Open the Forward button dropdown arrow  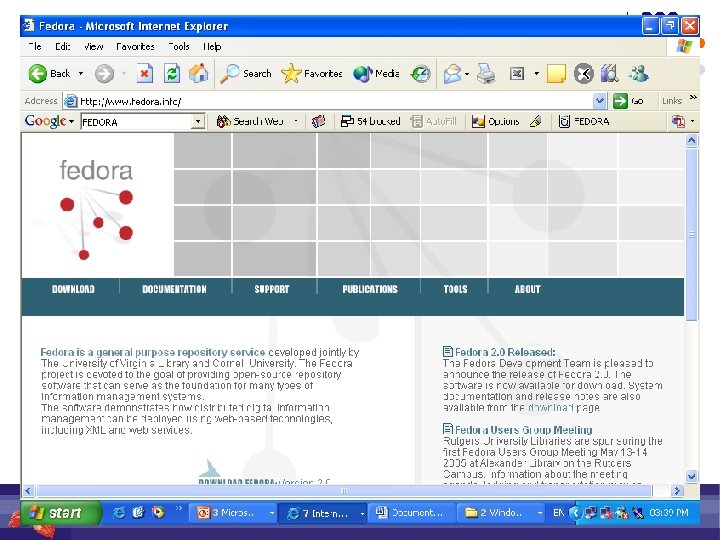click(x=124, y=73)
